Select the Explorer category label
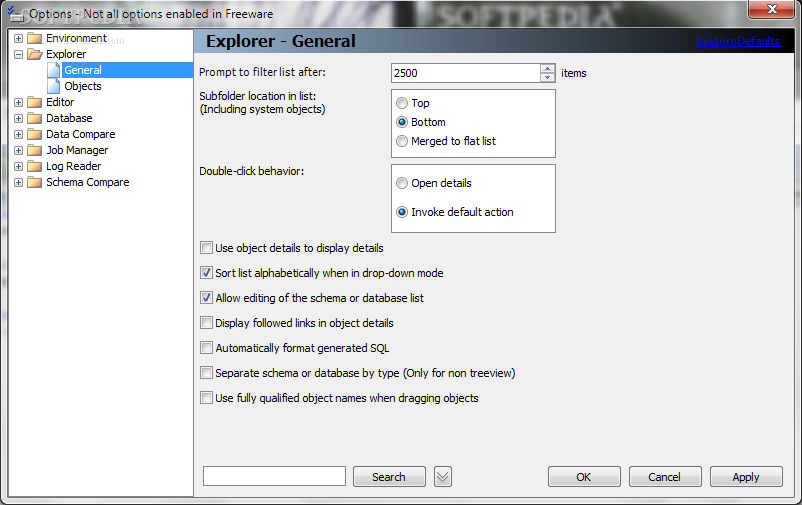802x505 pixels. click(66, 54)
